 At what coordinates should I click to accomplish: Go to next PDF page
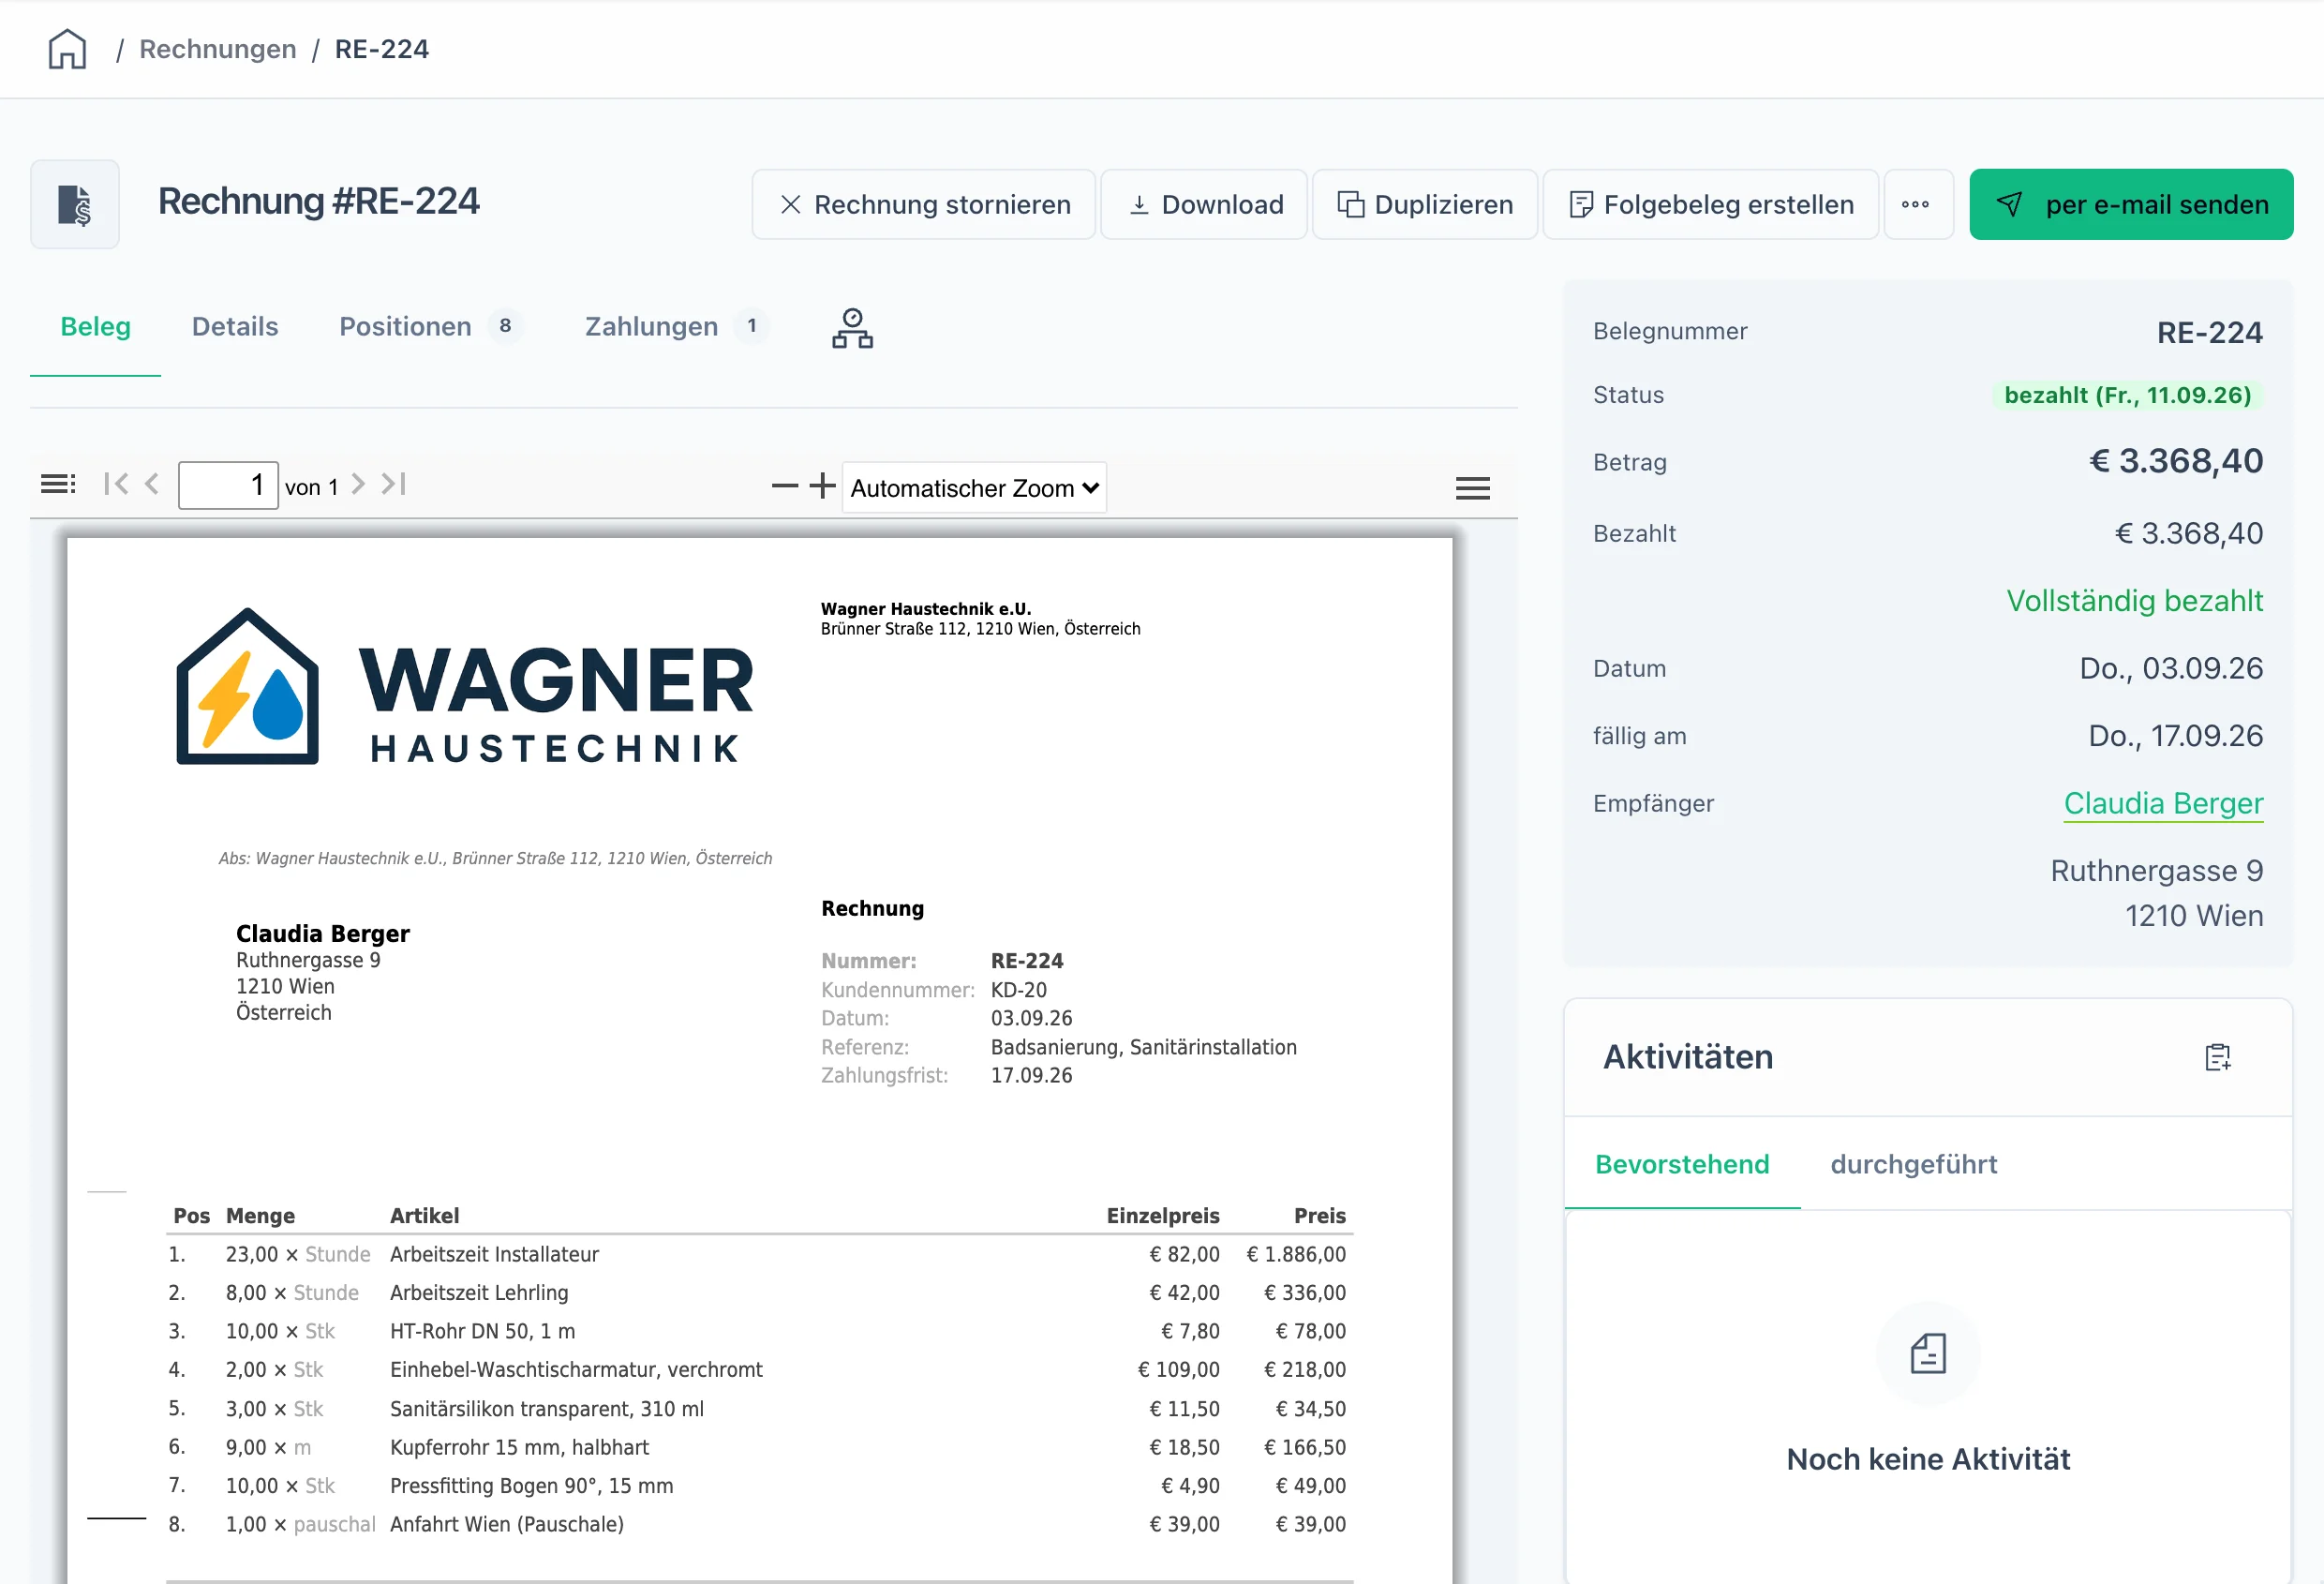tap(358, 484)
